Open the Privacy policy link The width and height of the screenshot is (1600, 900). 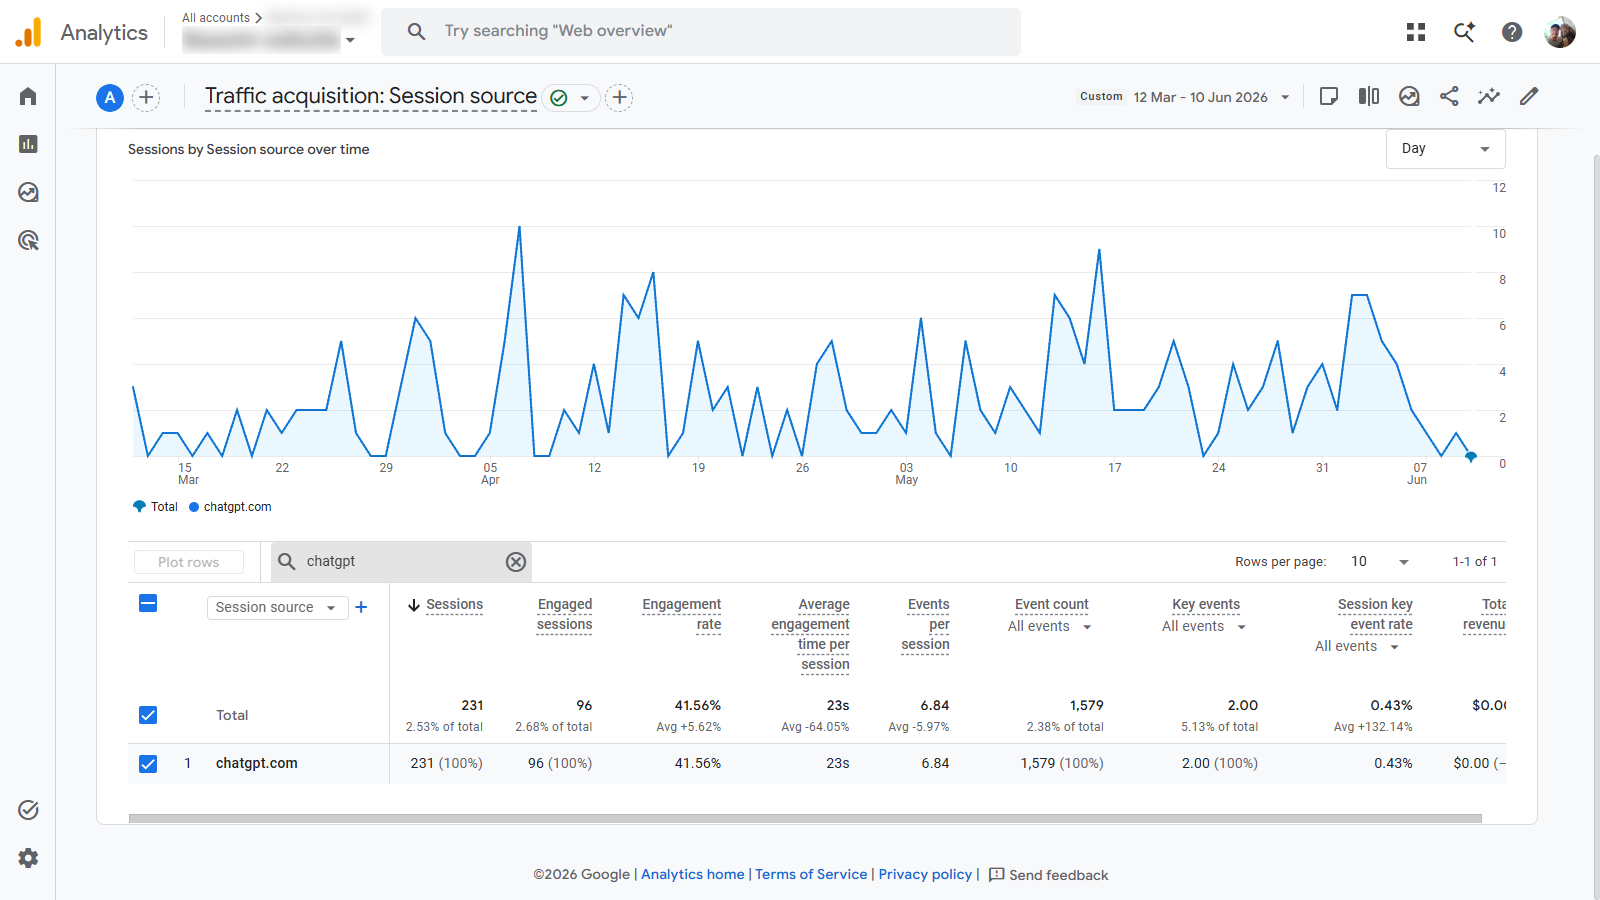coord(925,875)
